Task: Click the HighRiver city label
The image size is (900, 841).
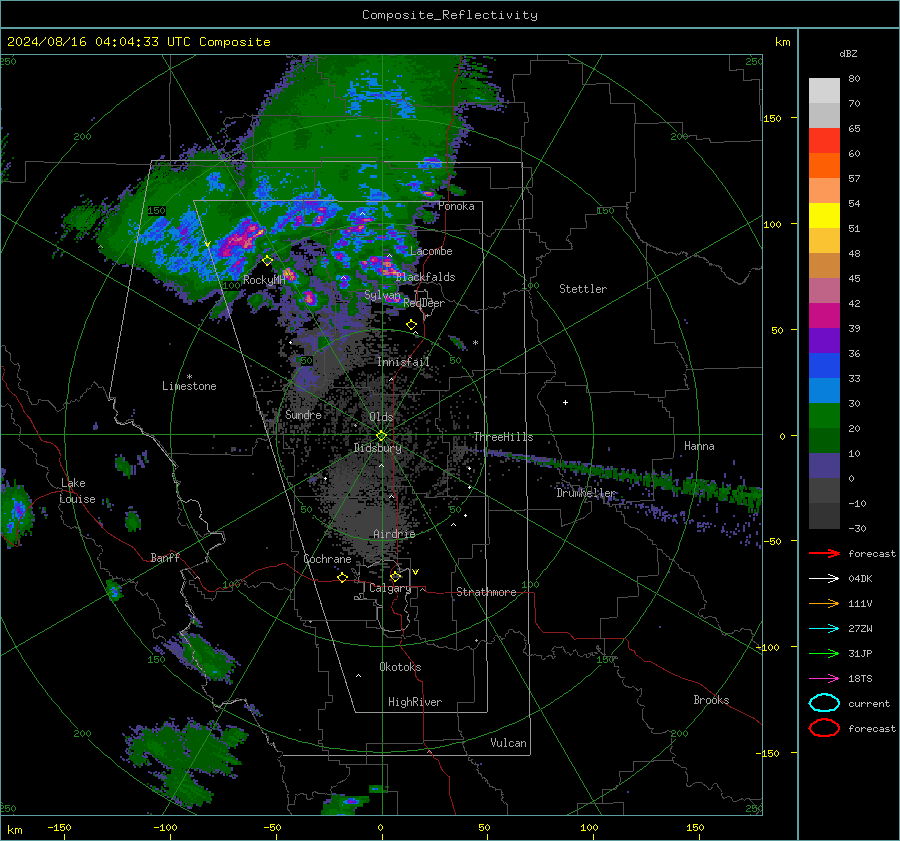Action: click(x=415, y=702)
